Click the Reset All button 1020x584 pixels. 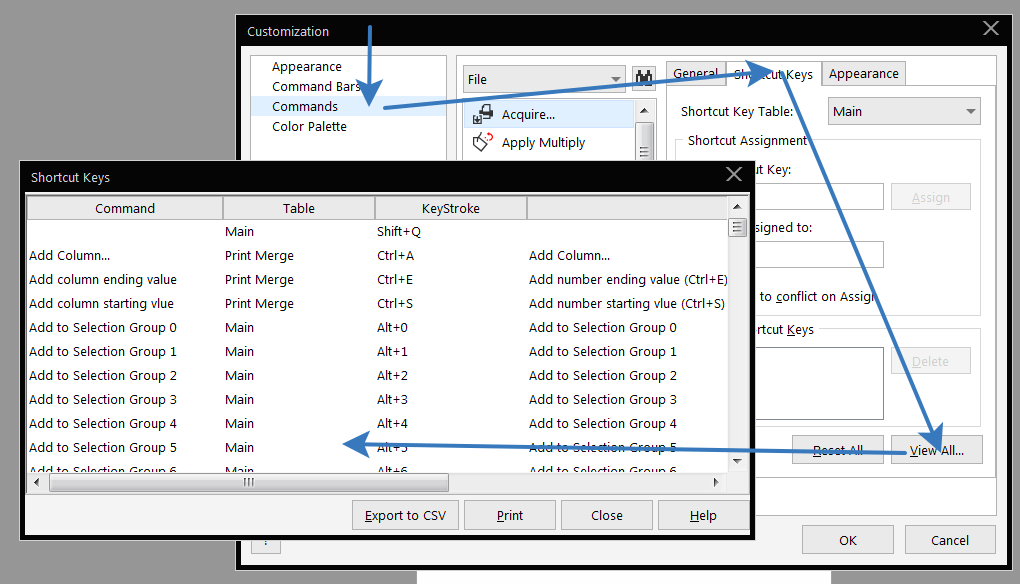tap(838, 449)
